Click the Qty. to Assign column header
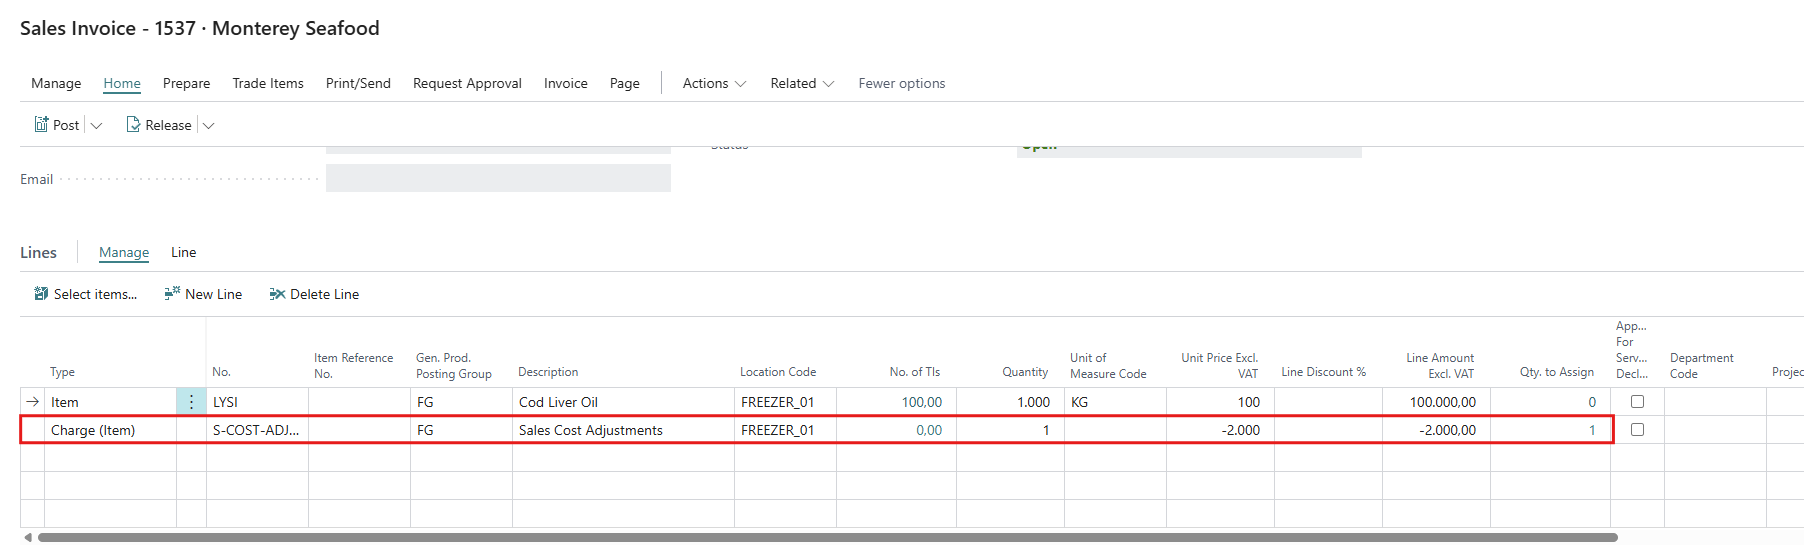This screenshot has height=553, width=1804. pos(1557,372)
